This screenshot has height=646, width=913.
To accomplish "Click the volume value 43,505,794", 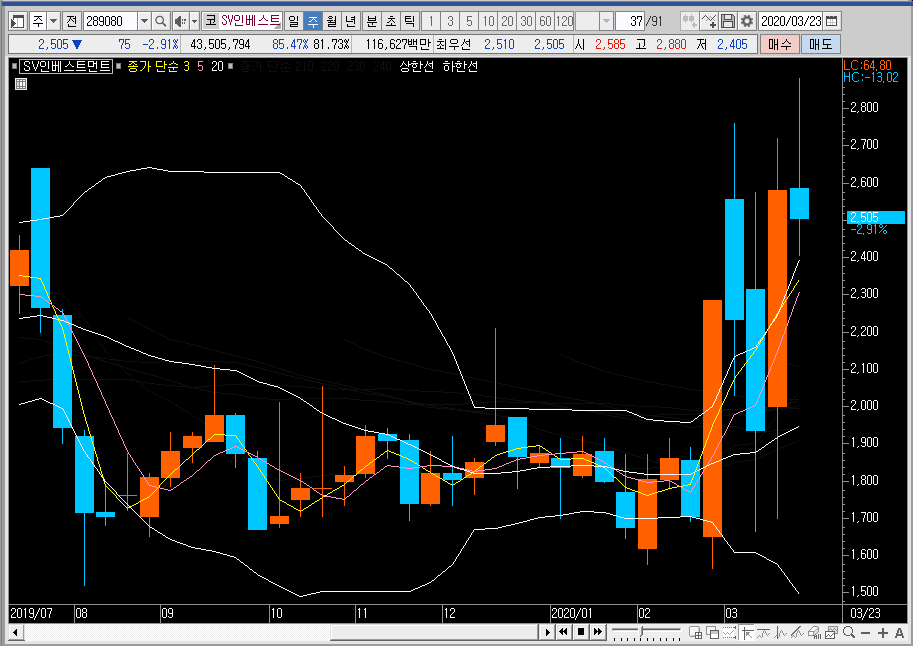I will tap(220, 44).
